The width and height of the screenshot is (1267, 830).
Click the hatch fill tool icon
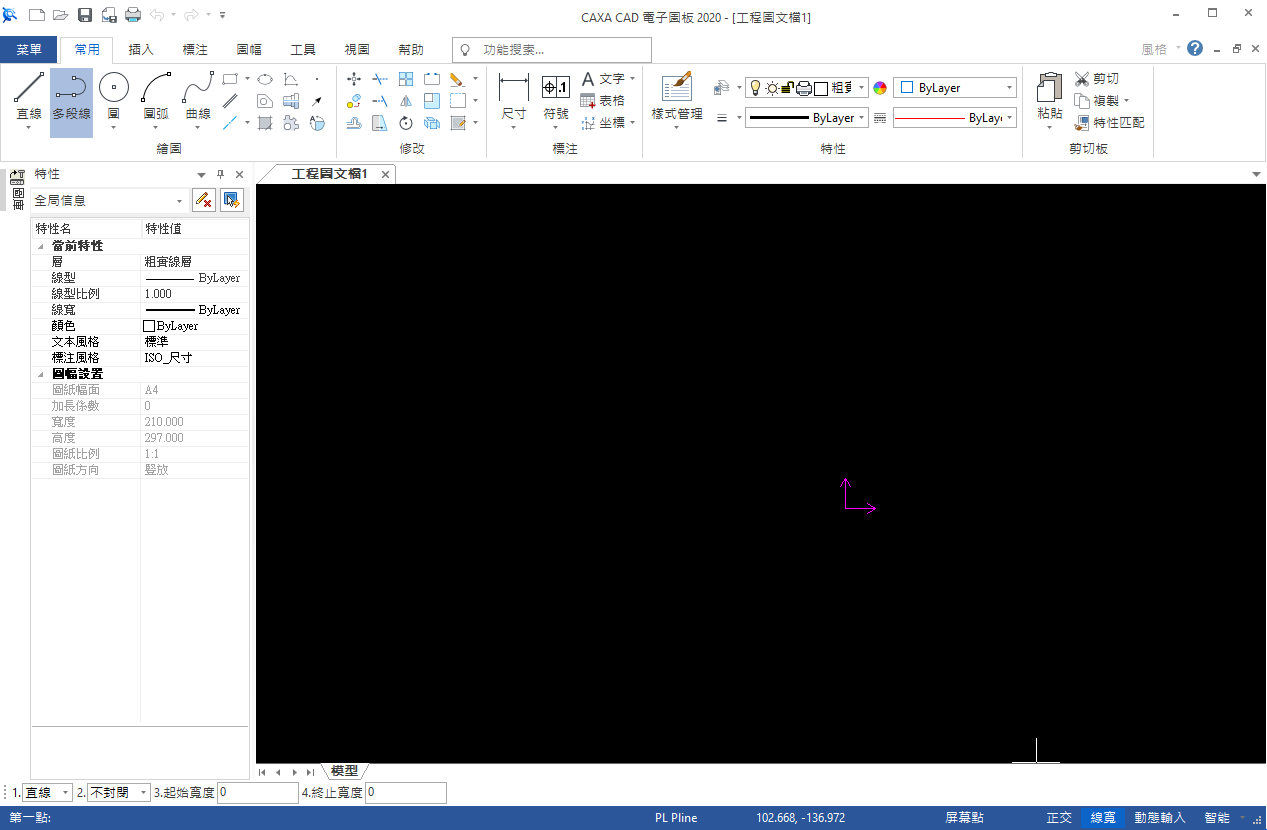point(265,124)
